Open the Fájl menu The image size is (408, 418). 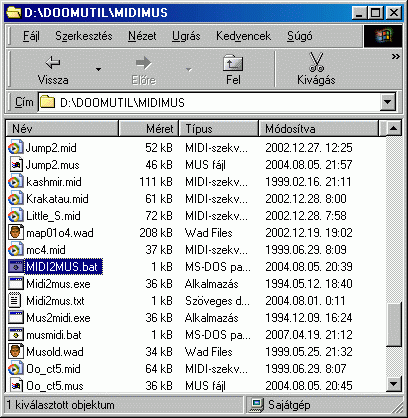[x=31, y=36]
